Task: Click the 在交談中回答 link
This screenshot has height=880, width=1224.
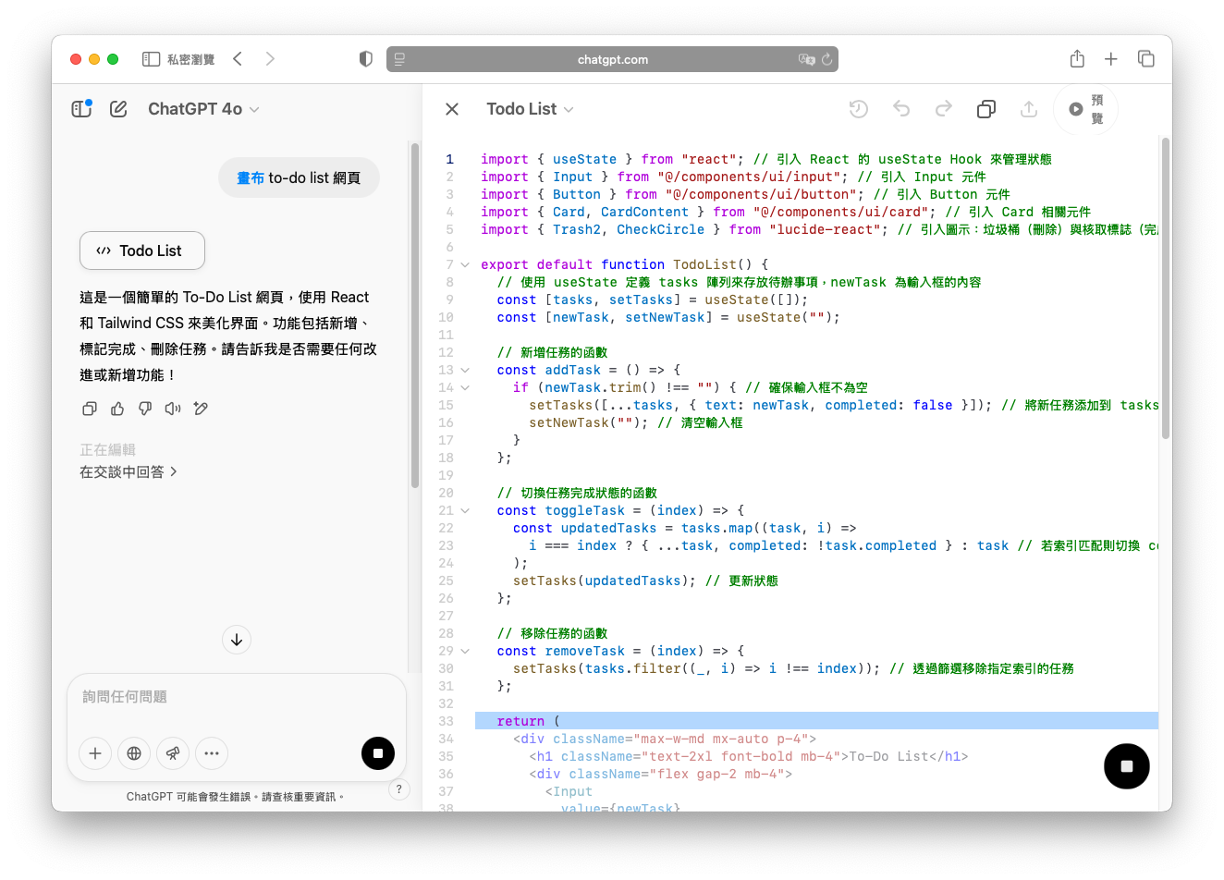Action: [x=128, y=472]
